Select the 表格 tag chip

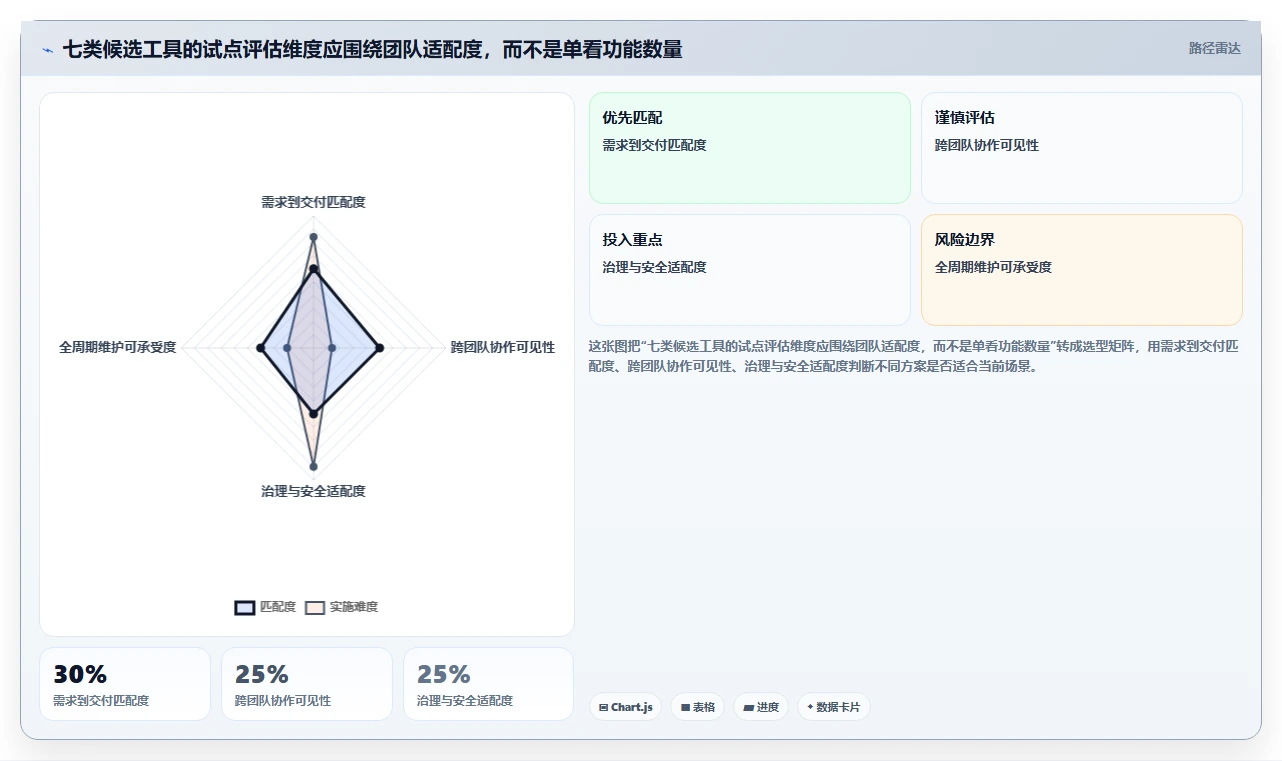point(698,707)
